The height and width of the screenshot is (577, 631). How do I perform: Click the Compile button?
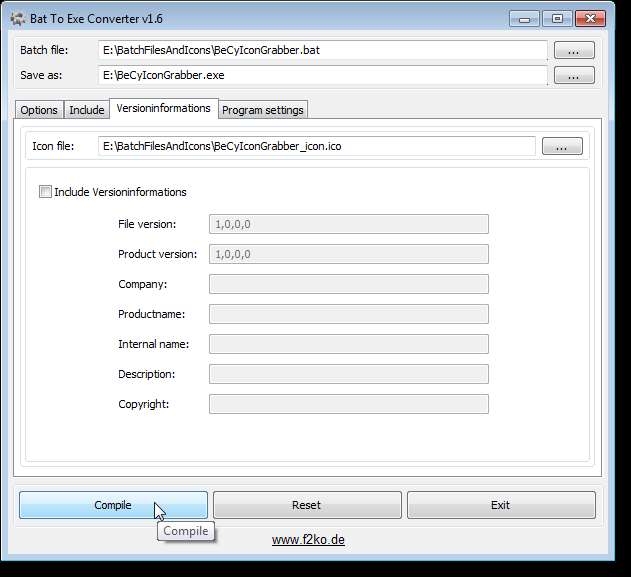[113, 505]
